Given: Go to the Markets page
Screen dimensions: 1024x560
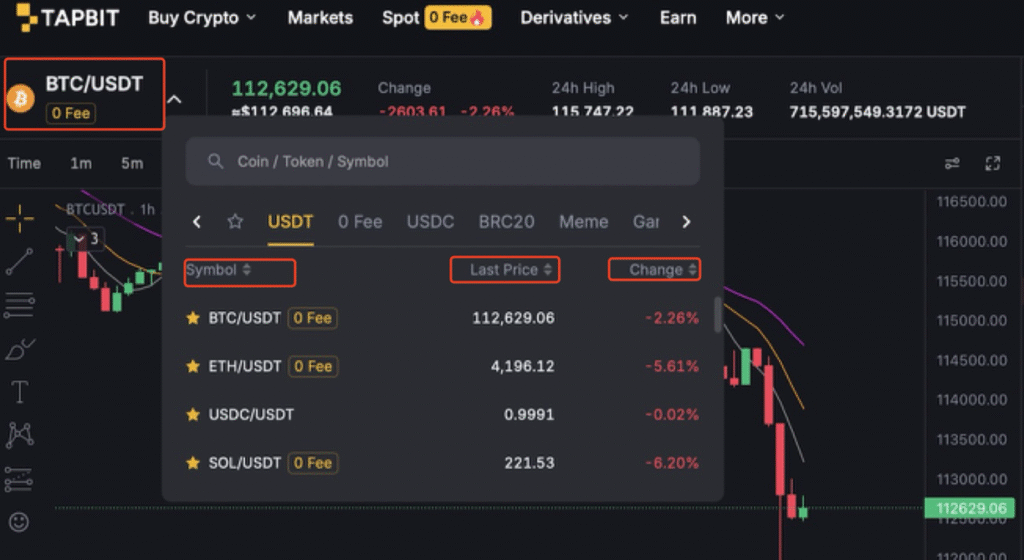Looking at the screenshot, I should pos(320,17).
